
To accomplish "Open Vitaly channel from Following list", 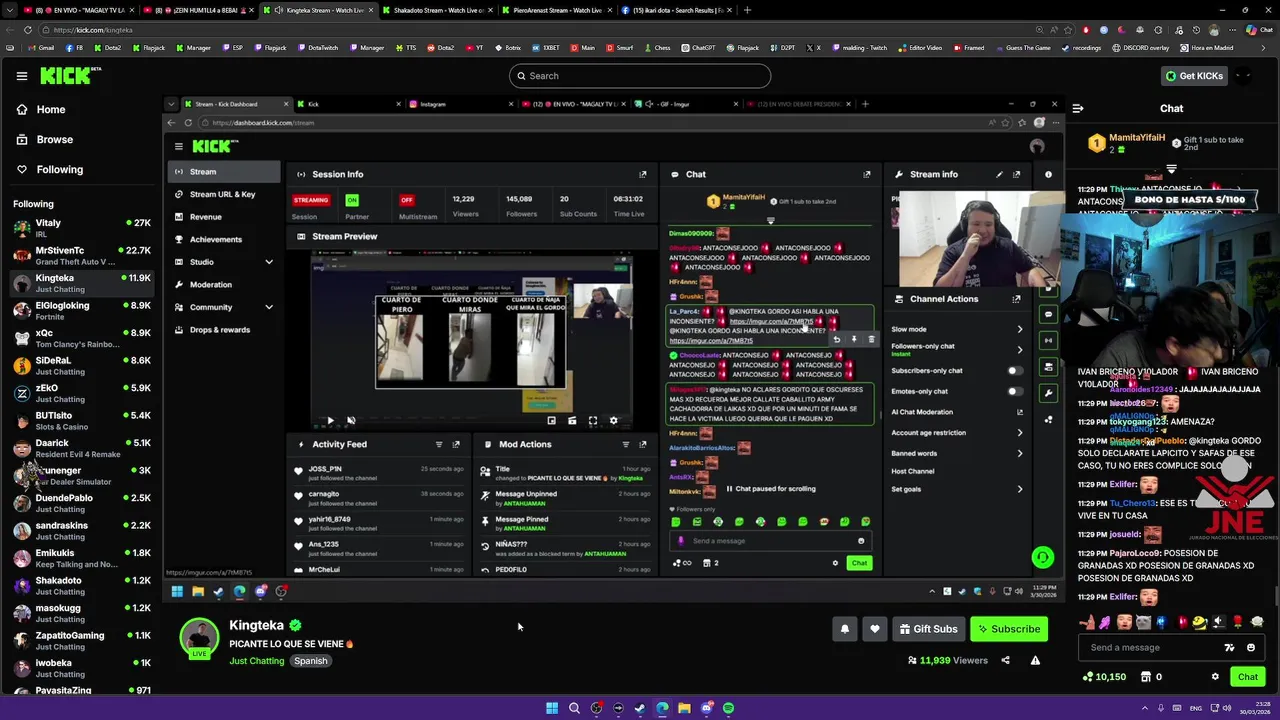I will (82, 228).
